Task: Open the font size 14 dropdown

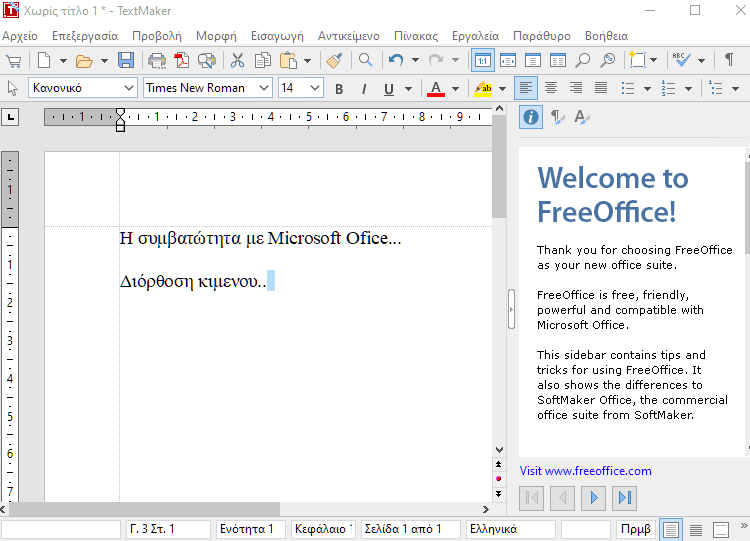Action: click(314, 88)
